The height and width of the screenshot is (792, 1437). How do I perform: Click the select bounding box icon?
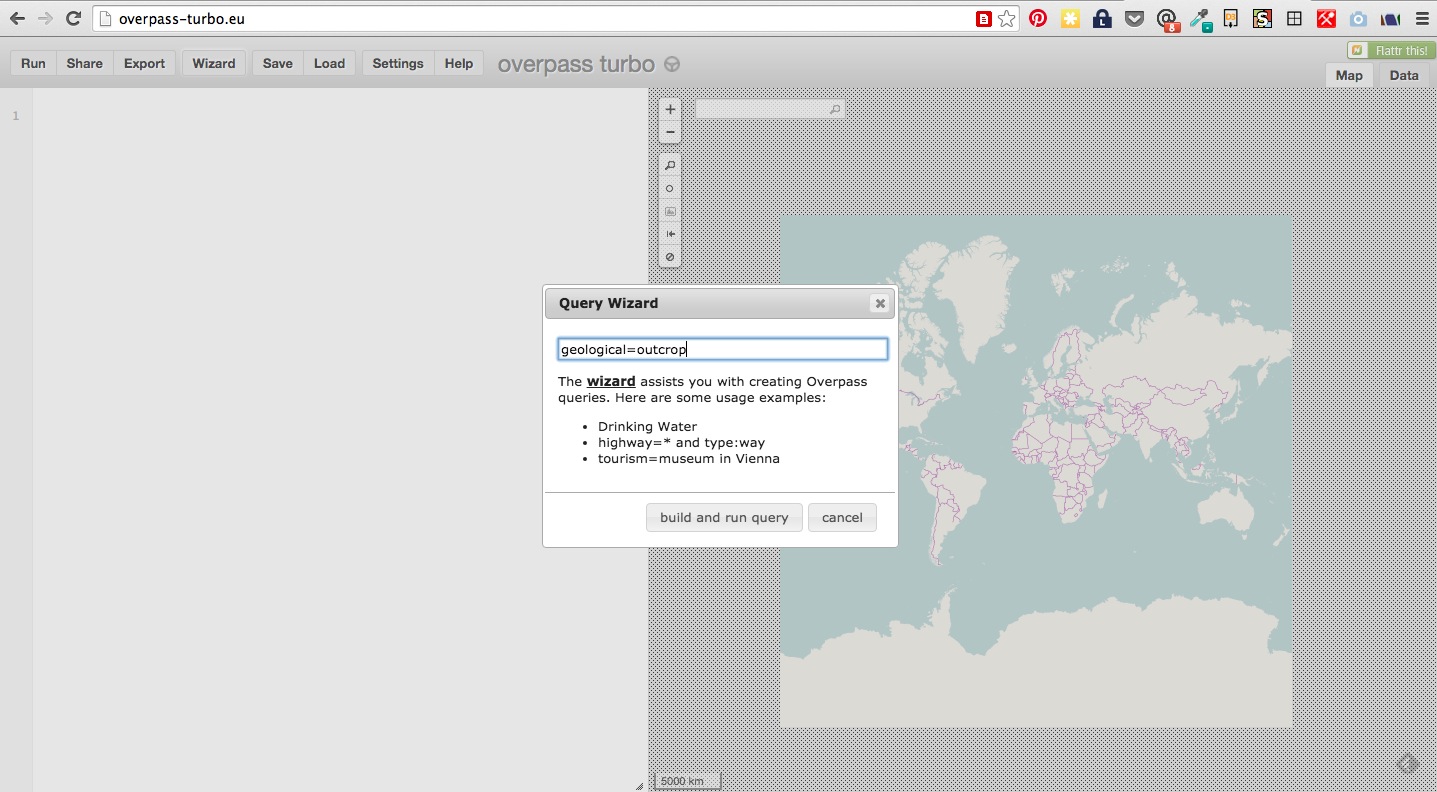(x=670, y=212)
